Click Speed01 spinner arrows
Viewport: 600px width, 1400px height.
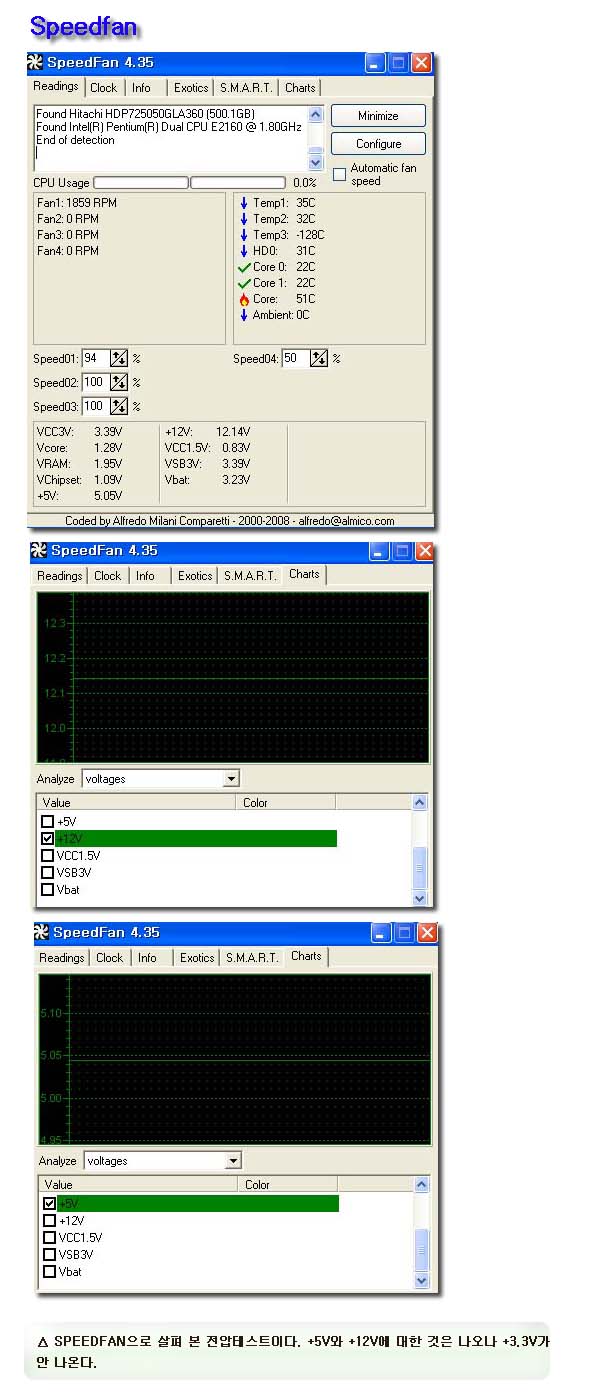[x=119, y=358]
